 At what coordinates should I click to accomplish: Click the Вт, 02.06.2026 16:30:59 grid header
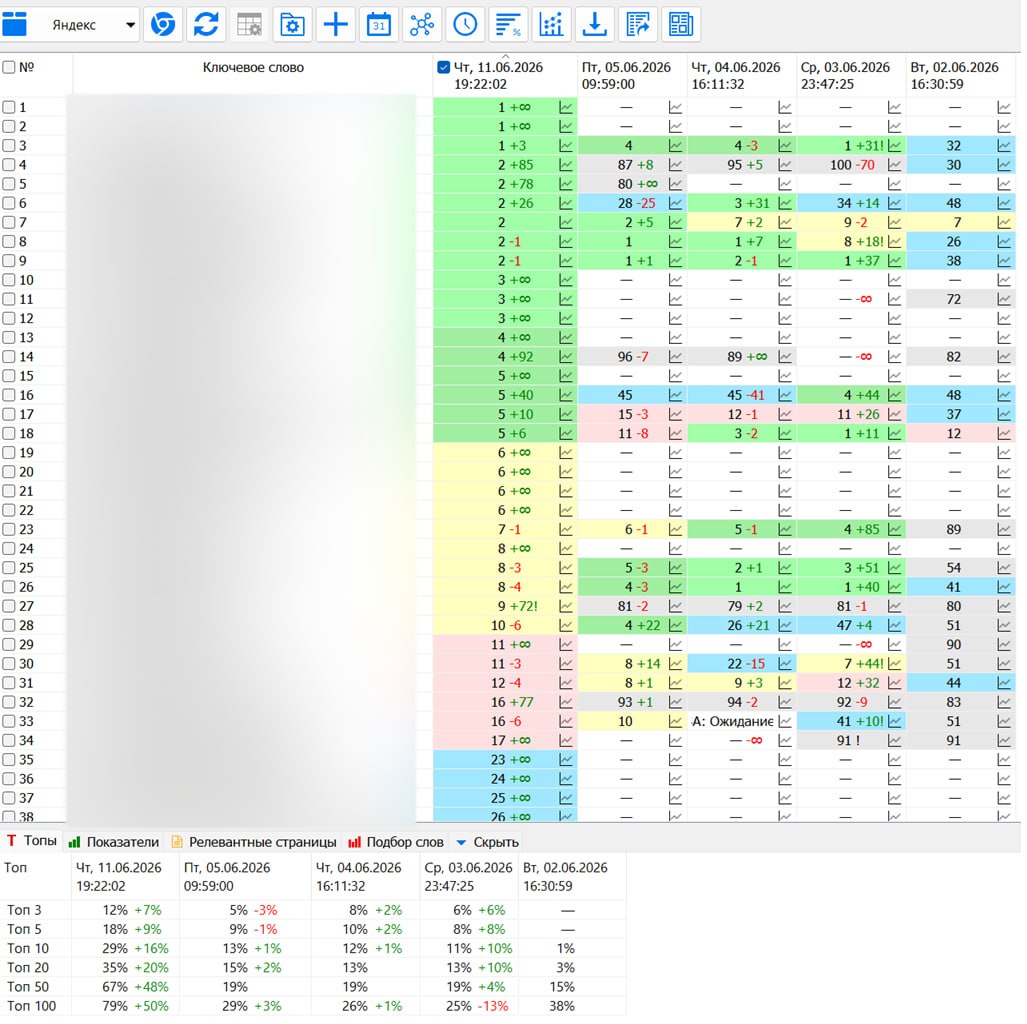(960, 75)
